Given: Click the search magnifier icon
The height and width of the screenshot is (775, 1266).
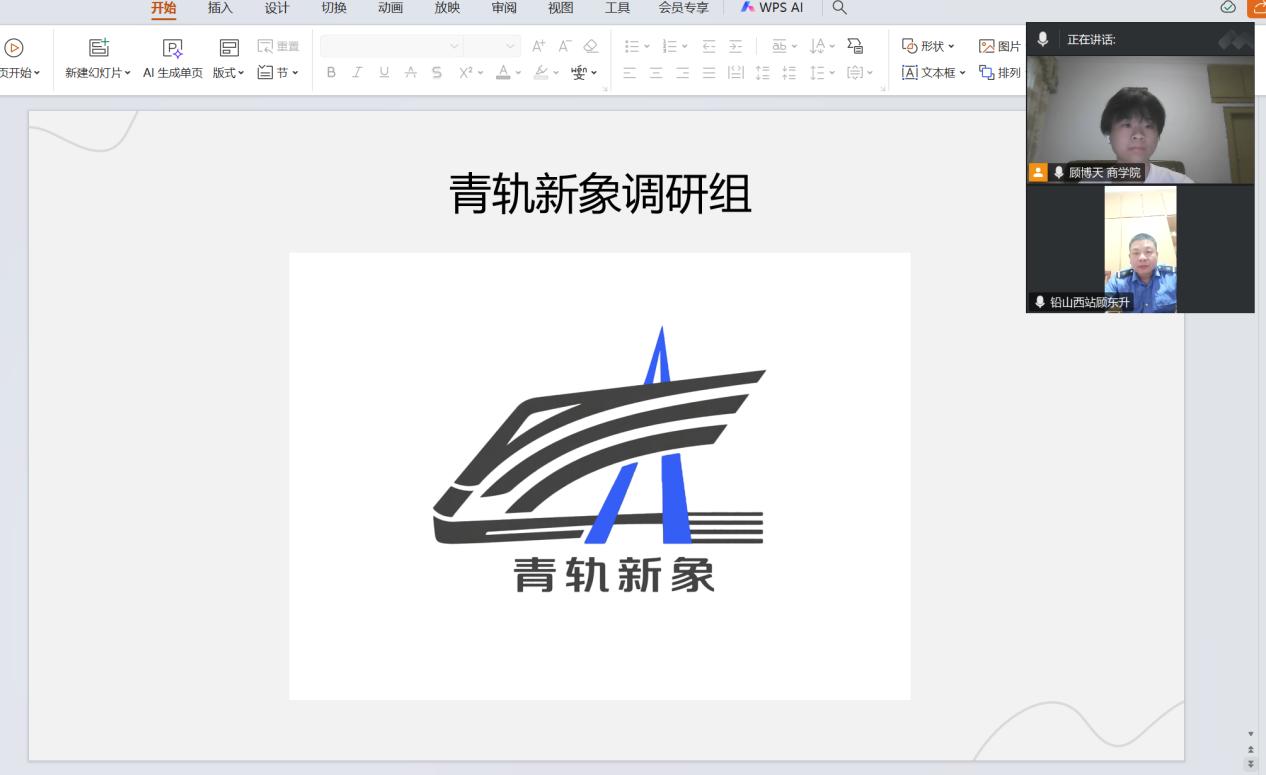Looking at the screenshot, I should pos(839,8).
